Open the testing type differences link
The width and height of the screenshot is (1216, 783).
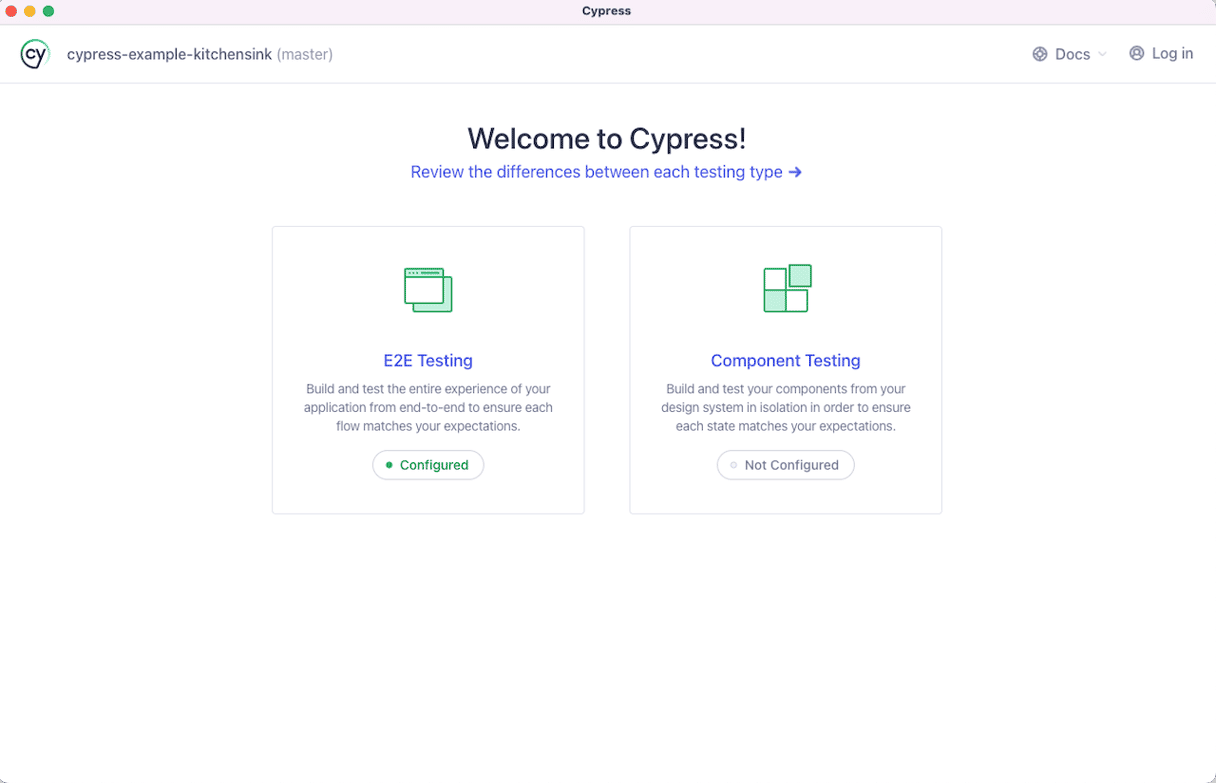tap(596, 172)
